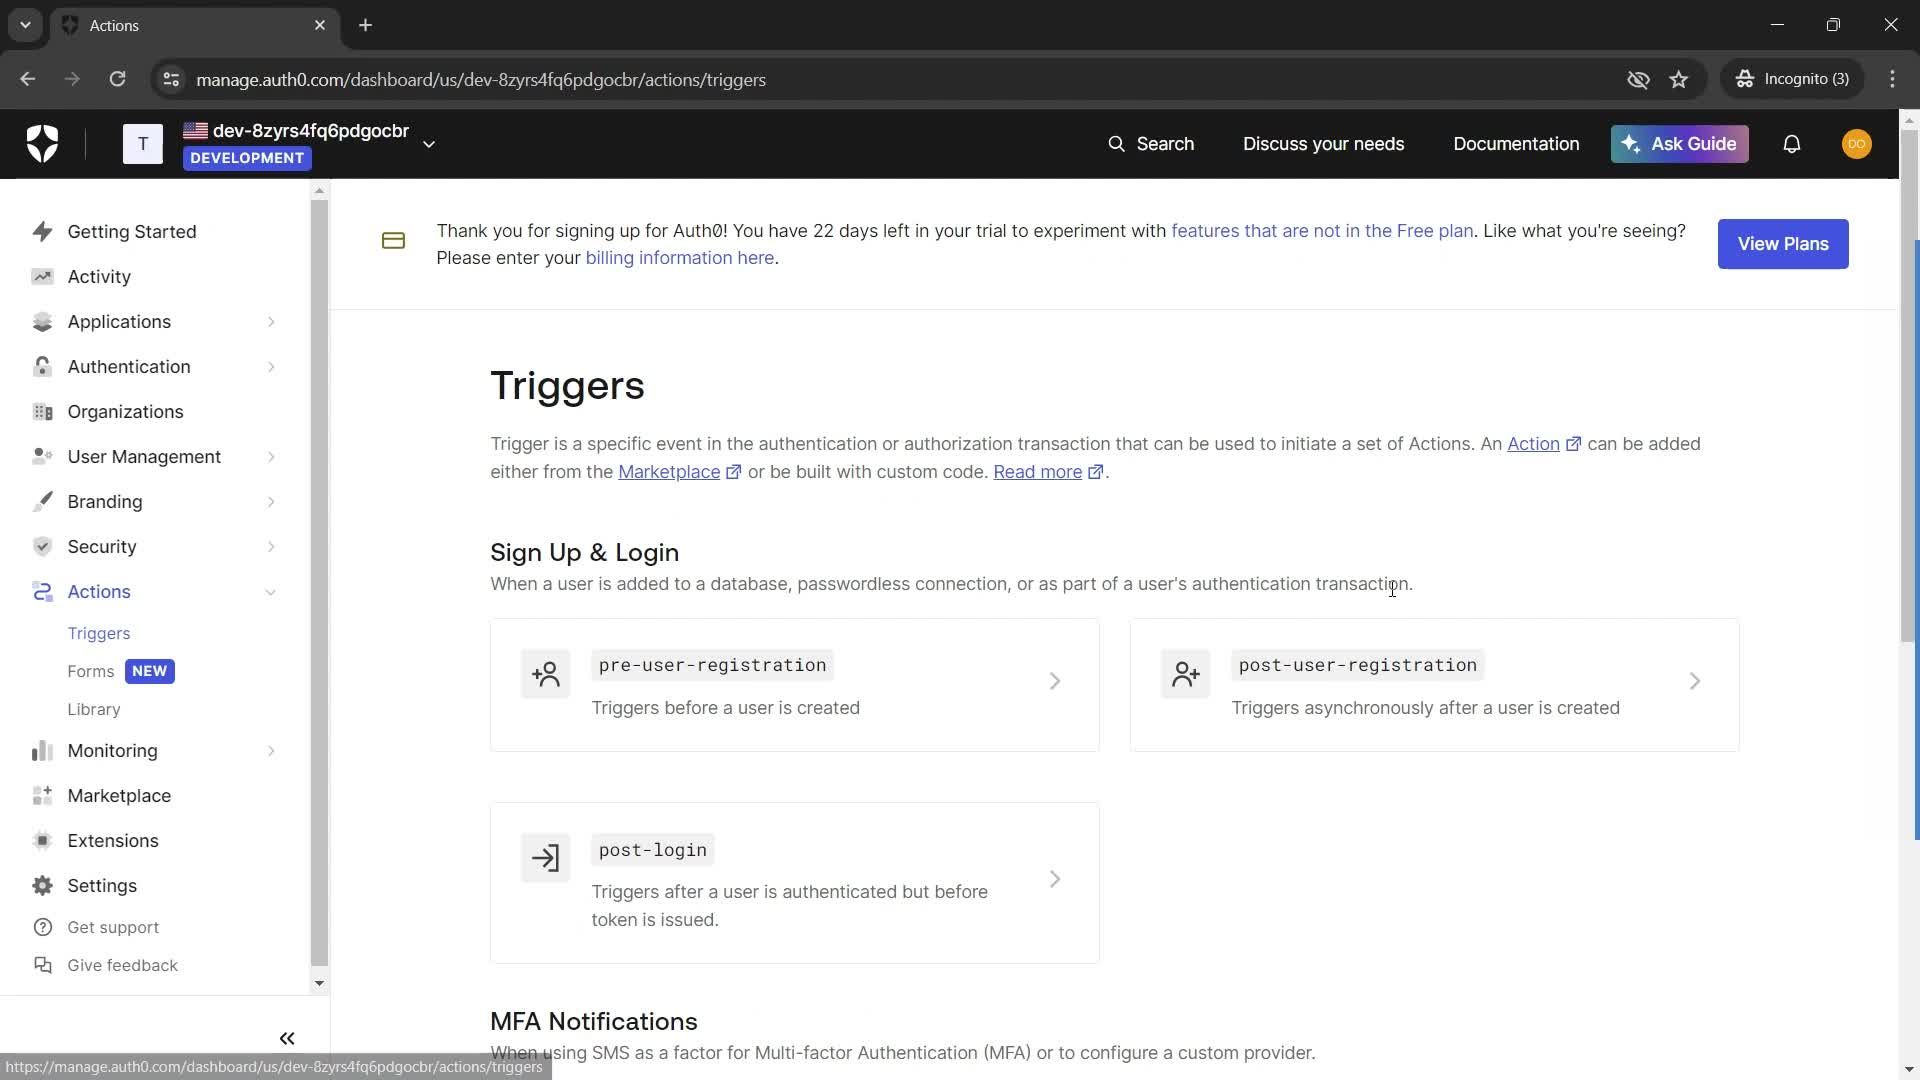Open the orange user profile avatar

[1857, 144]
